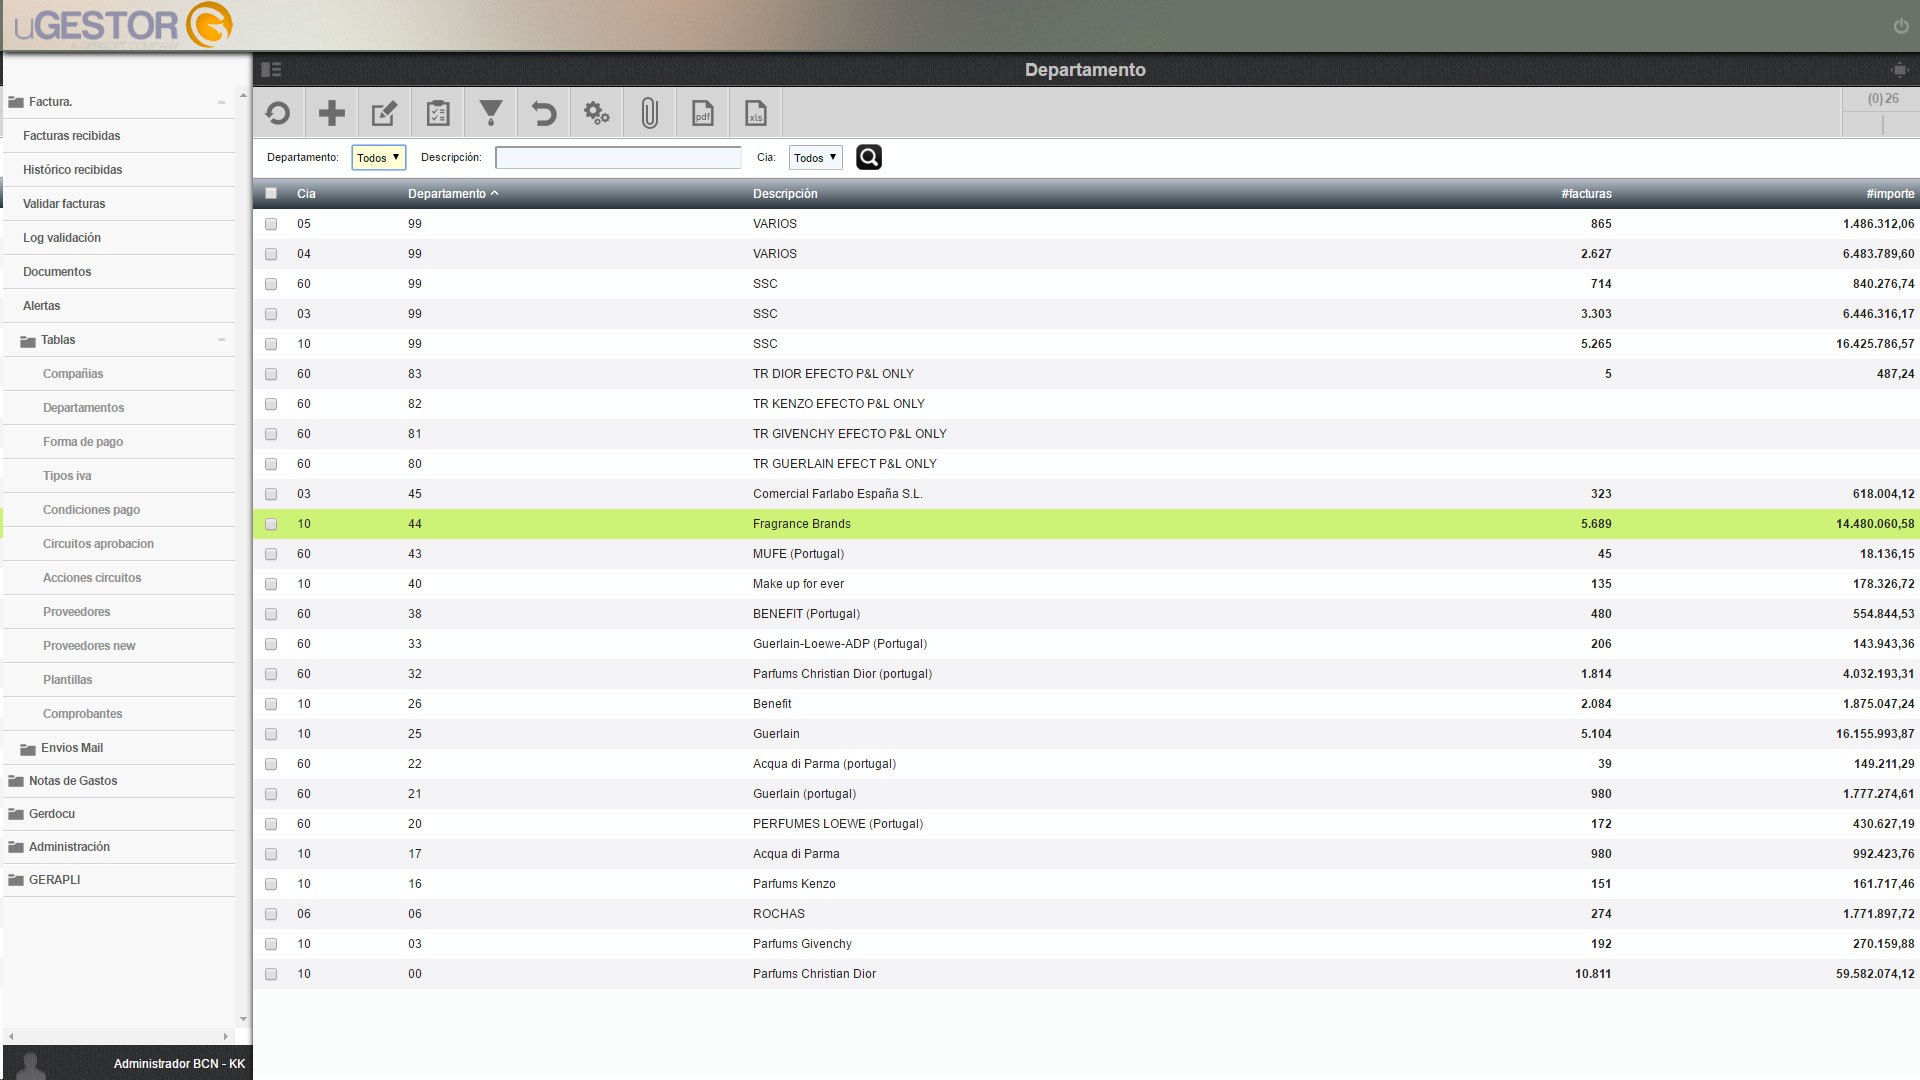Export the table to PDF
The image size is (1920, 1080).
[x=702, y=113]
